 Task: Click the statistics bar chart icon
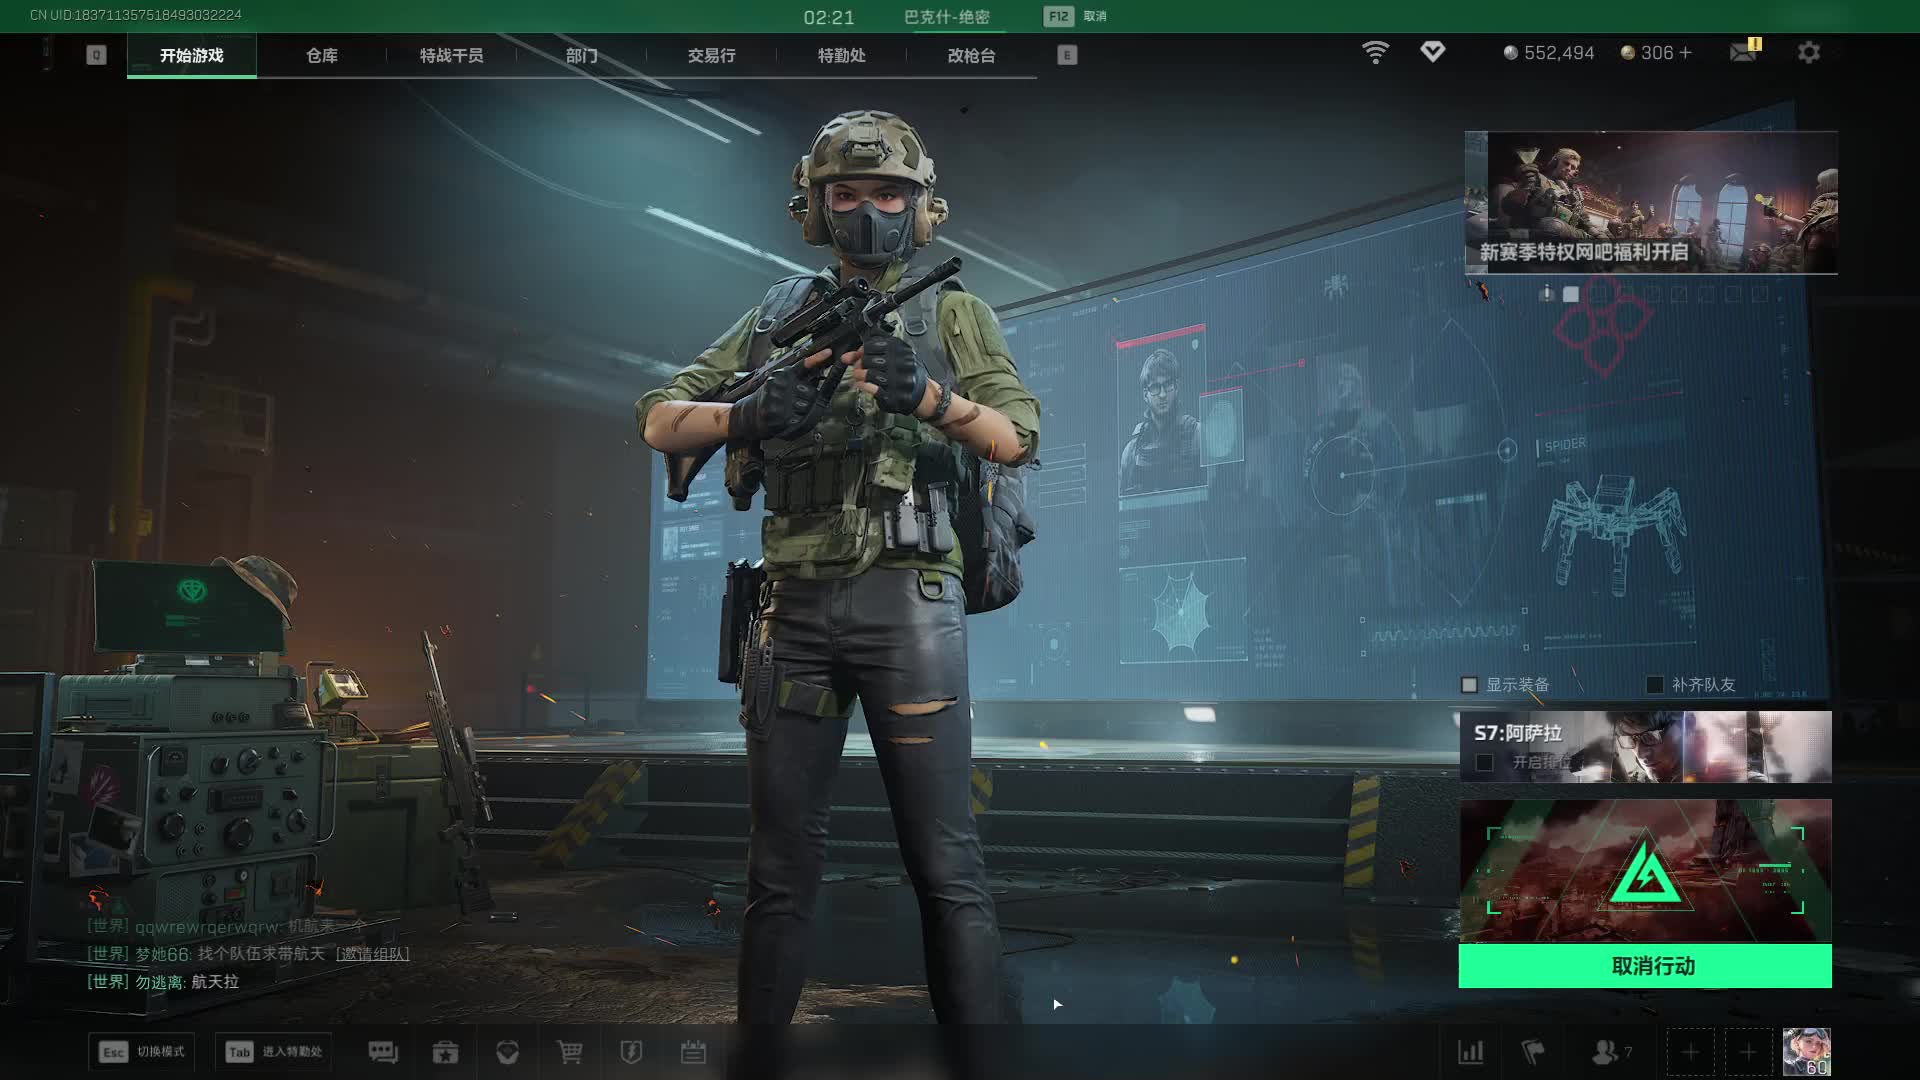point(1471,1052)
